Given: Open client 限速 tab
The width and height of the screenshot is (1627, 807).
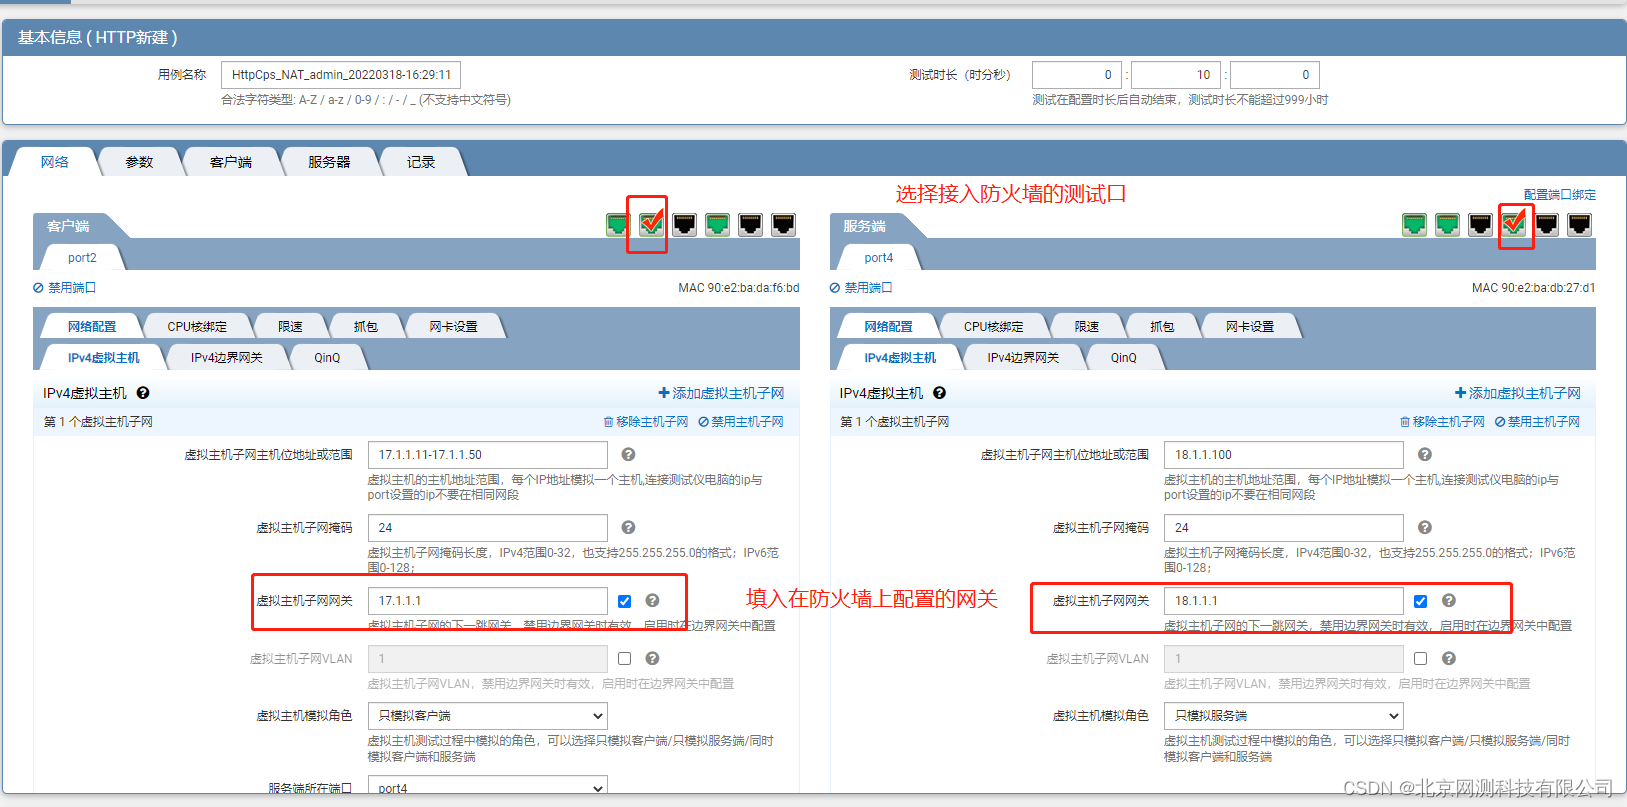Looking at the screenshot, I should 290,327.
